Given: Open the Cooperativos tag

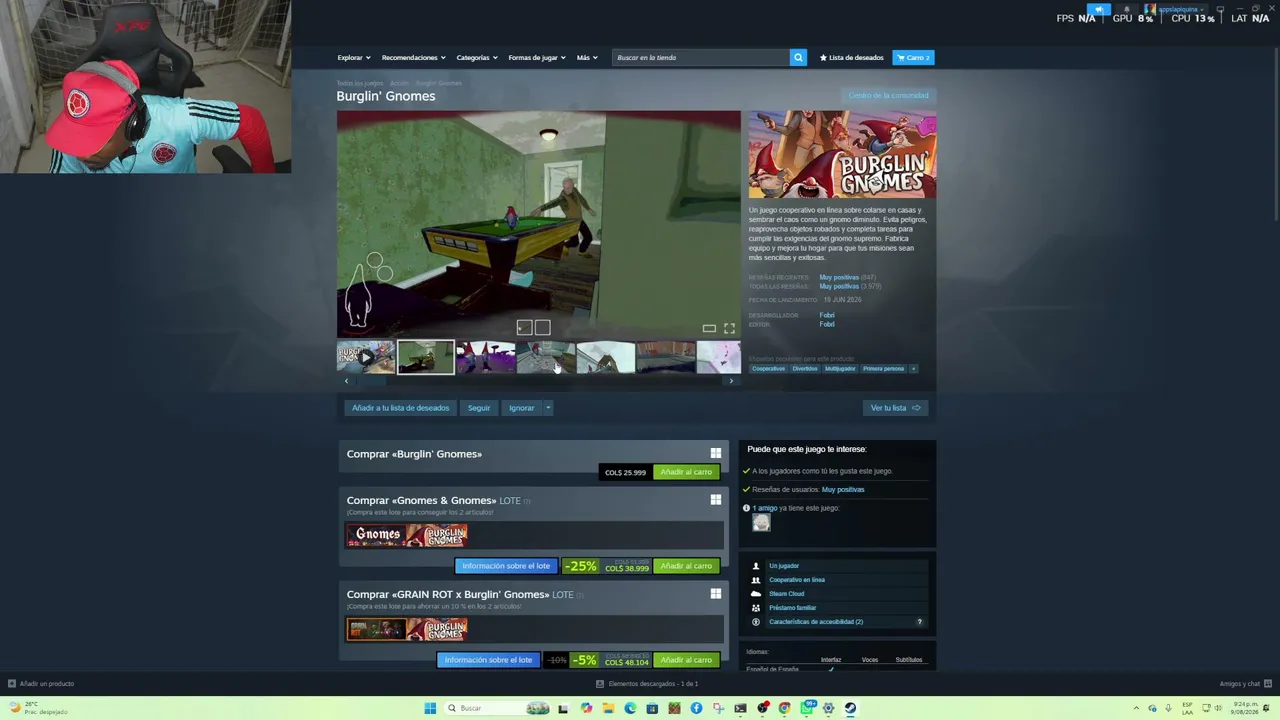Looking at the screenshot, I should click(768, 369).
